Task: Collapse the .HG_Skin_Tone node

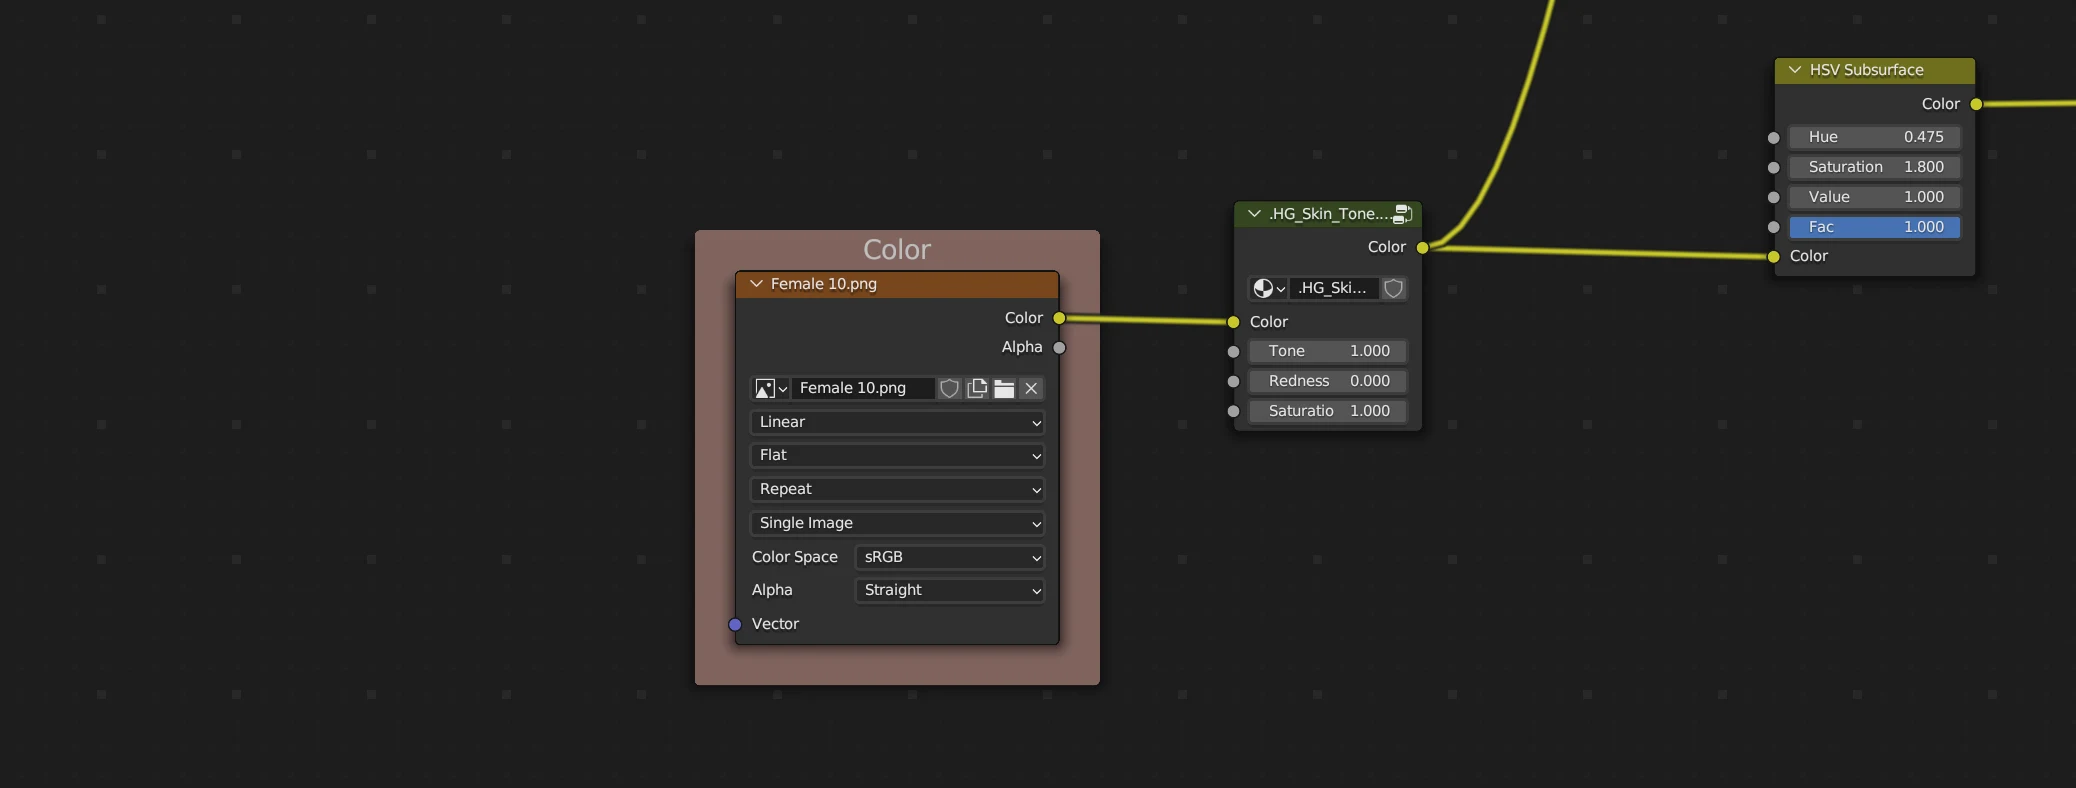Action: click(x=1254, y=214)
